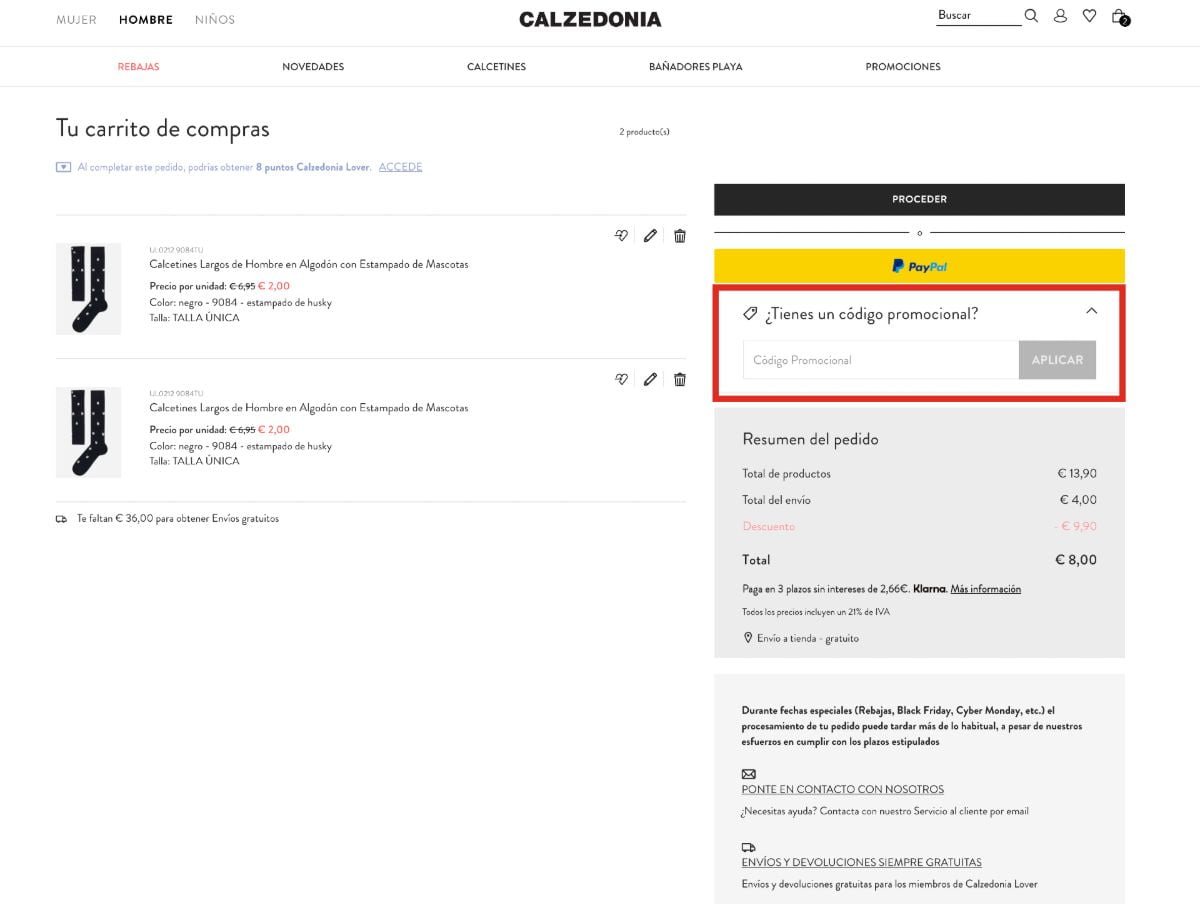
Task: Open the shopping bag icon
Action: tap(1120, 17)
